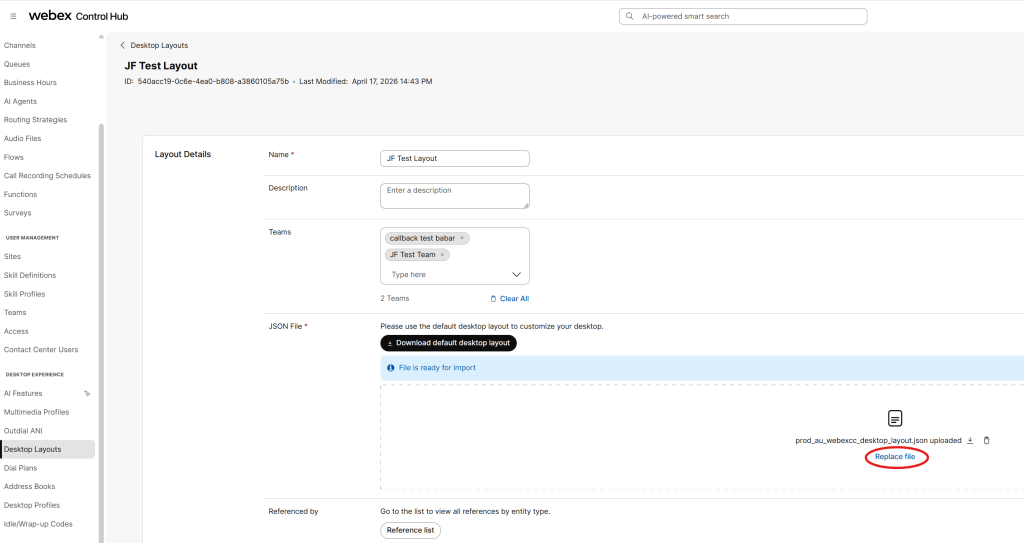The image size is (1024, 543).
Task: Download the uploaded JSON layout file
Action: [x=970, y=440]
